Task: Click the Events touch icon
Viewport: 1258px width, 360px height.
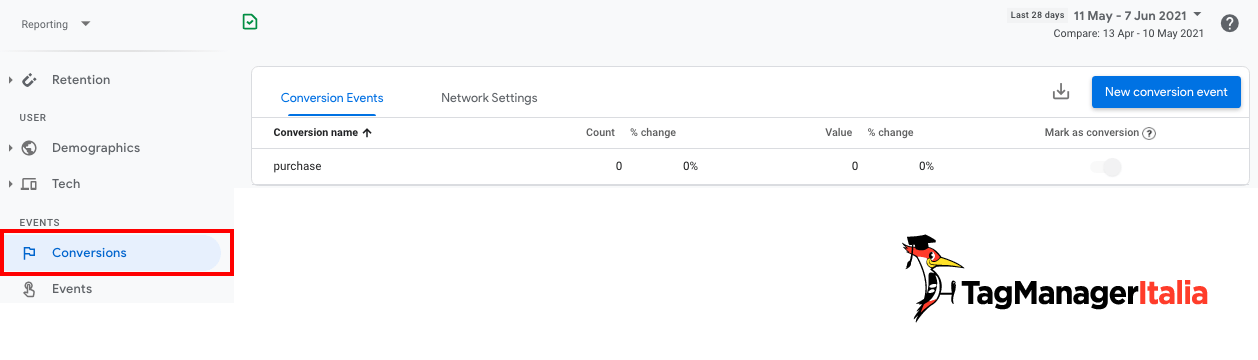Action: 29,289
